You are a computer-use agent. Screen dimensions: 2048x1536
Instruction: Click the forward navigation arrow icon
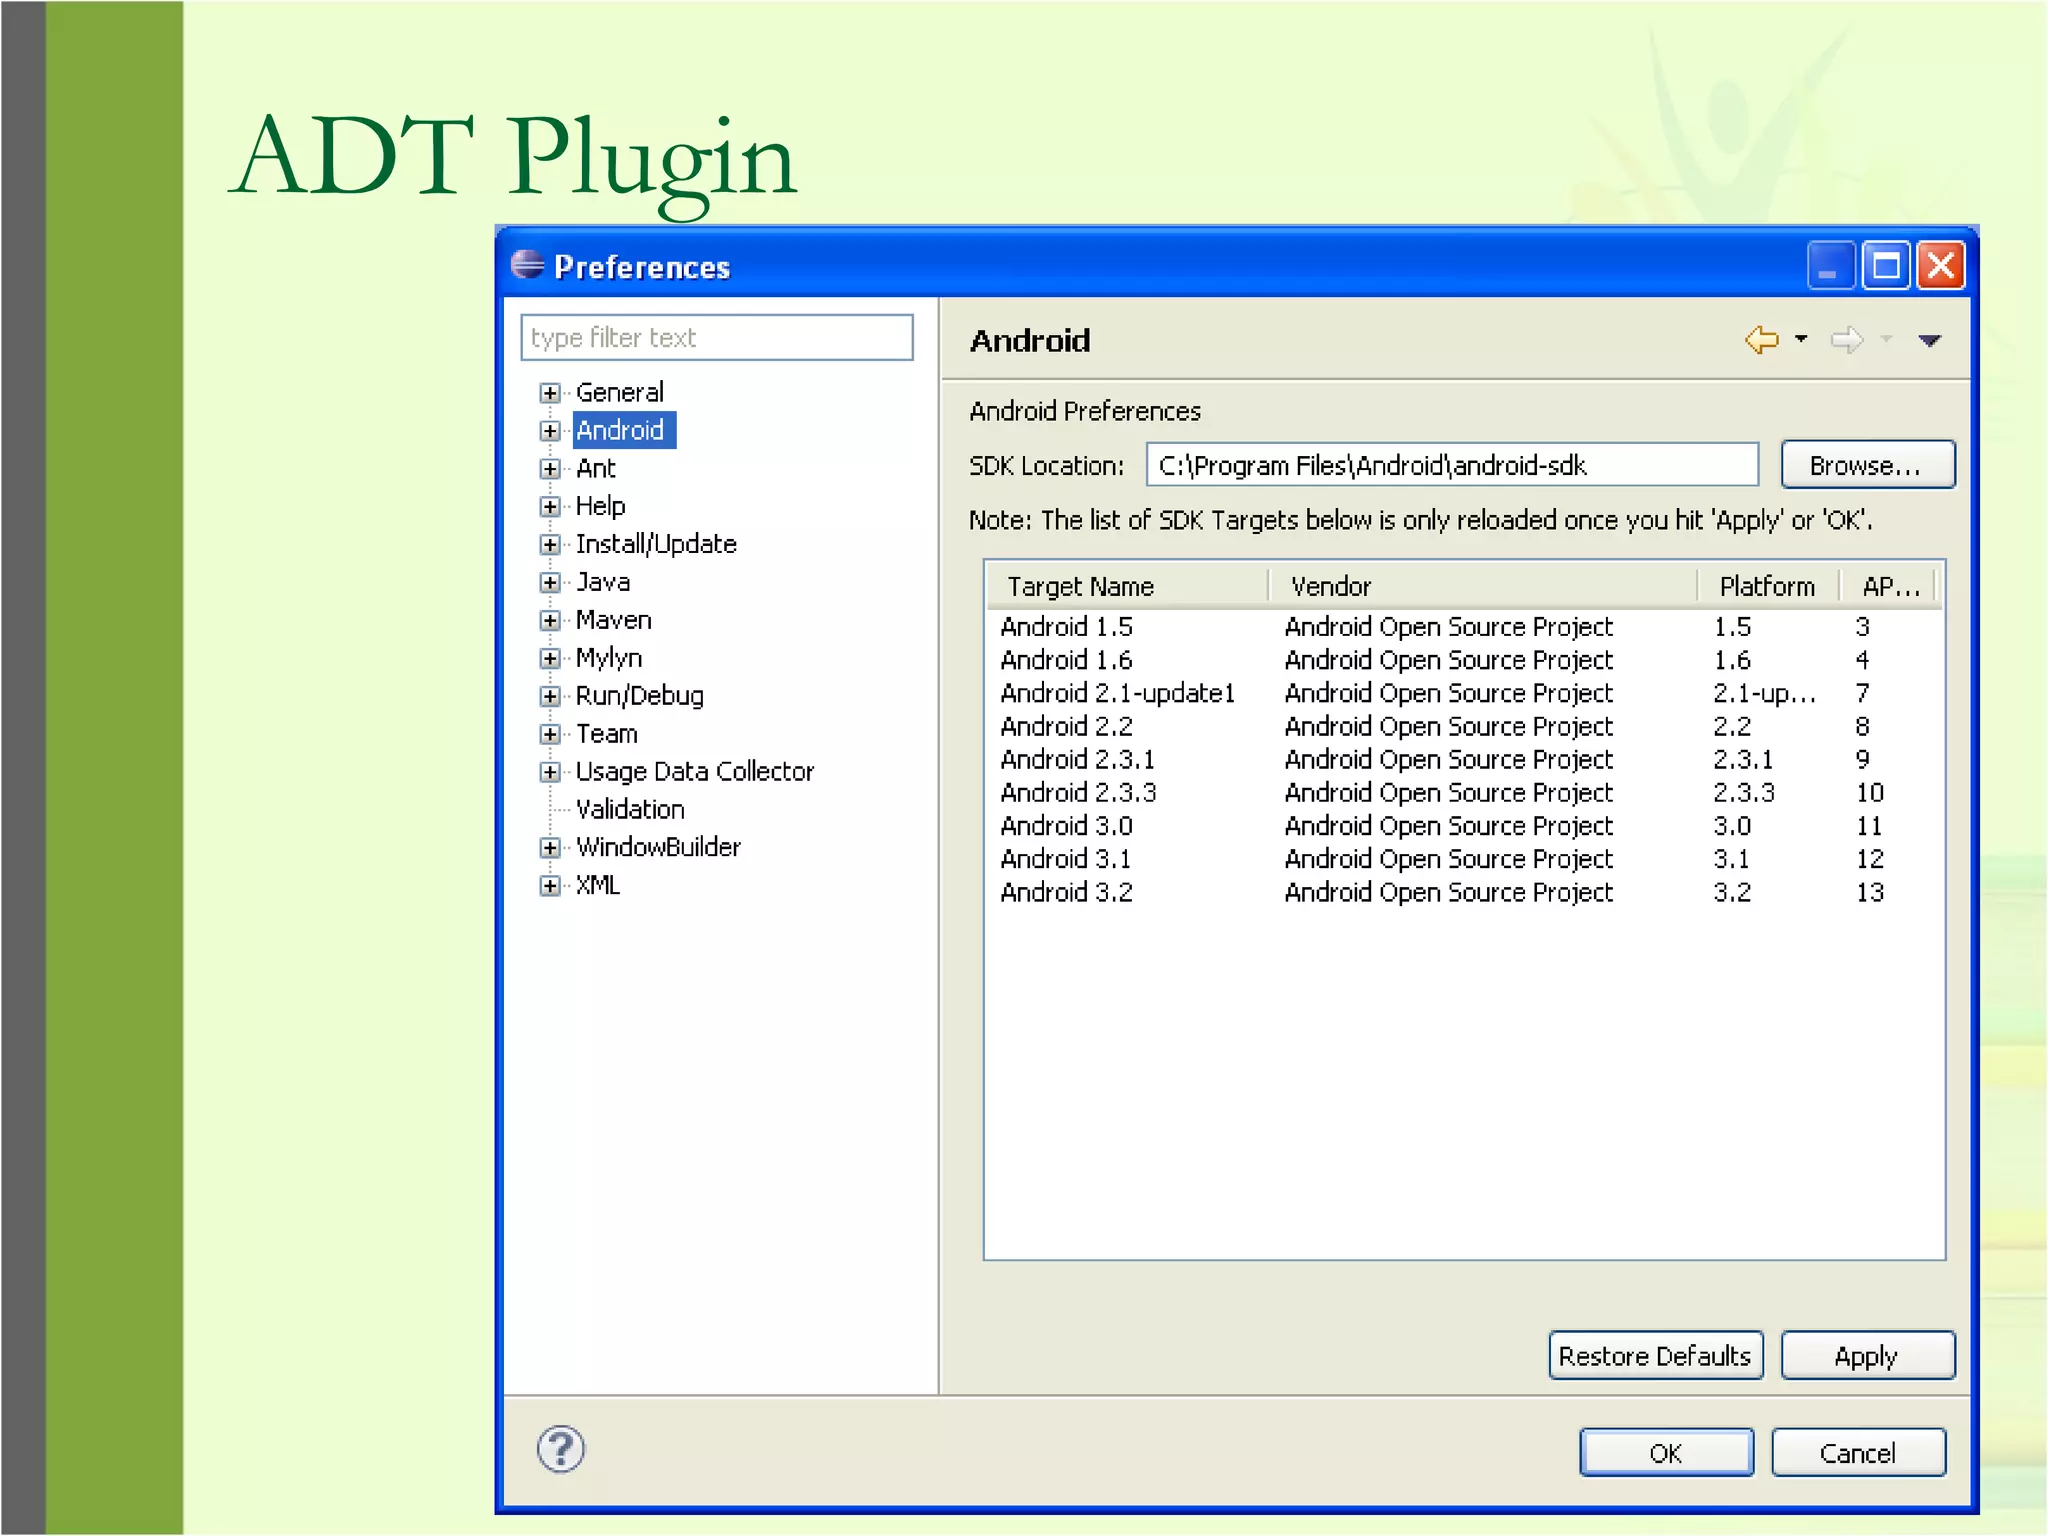(x=1846, y=340)
